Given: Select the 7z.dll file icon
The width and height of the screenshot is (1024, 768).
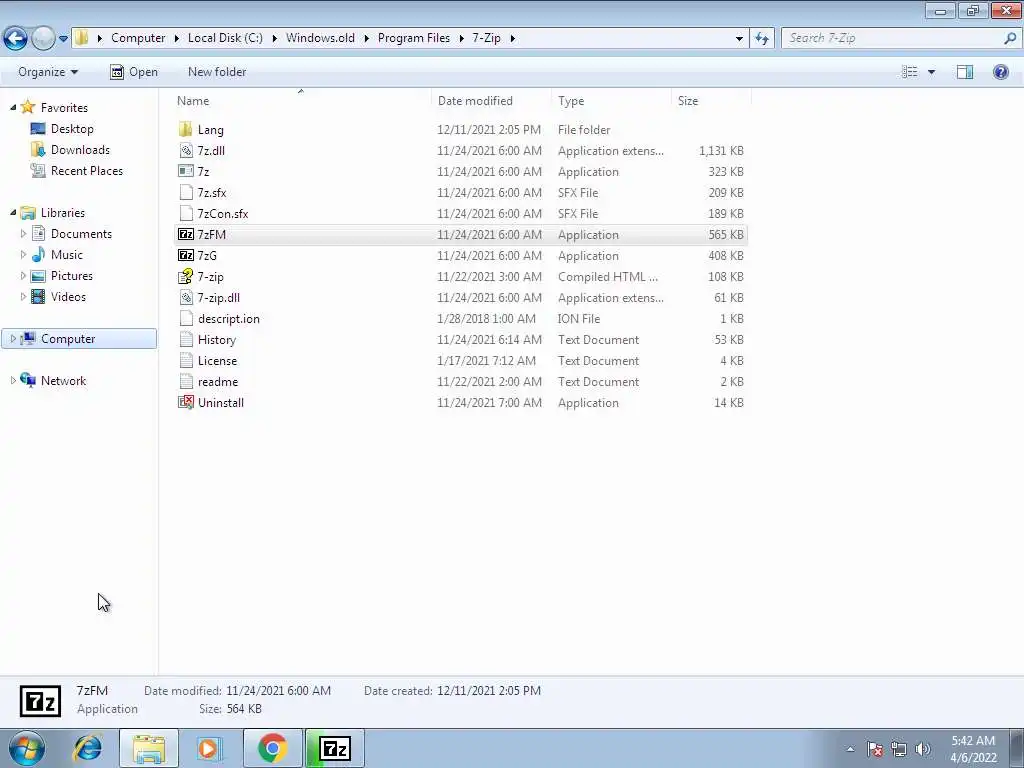Looking at the screenshot, I should [185, 150].
